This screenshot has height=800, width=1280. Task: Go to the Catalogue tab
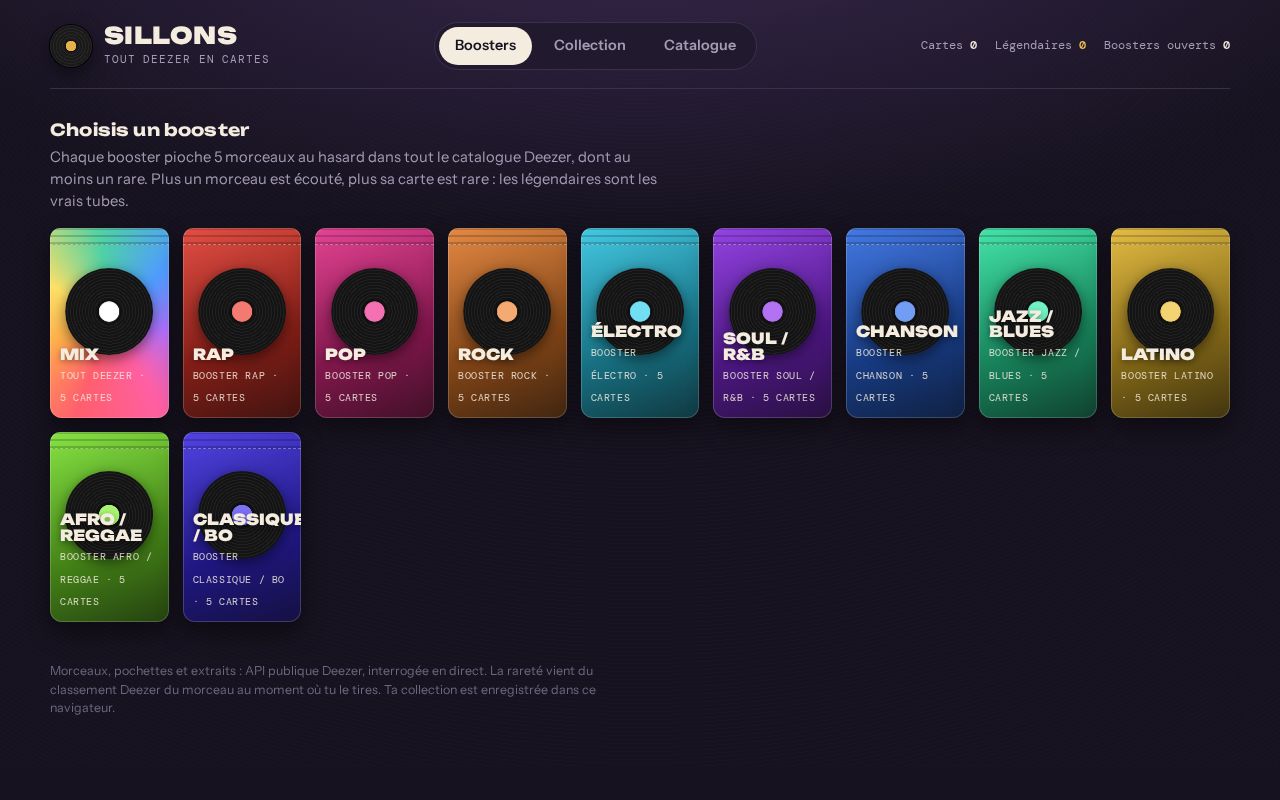[x=700, y=46]
